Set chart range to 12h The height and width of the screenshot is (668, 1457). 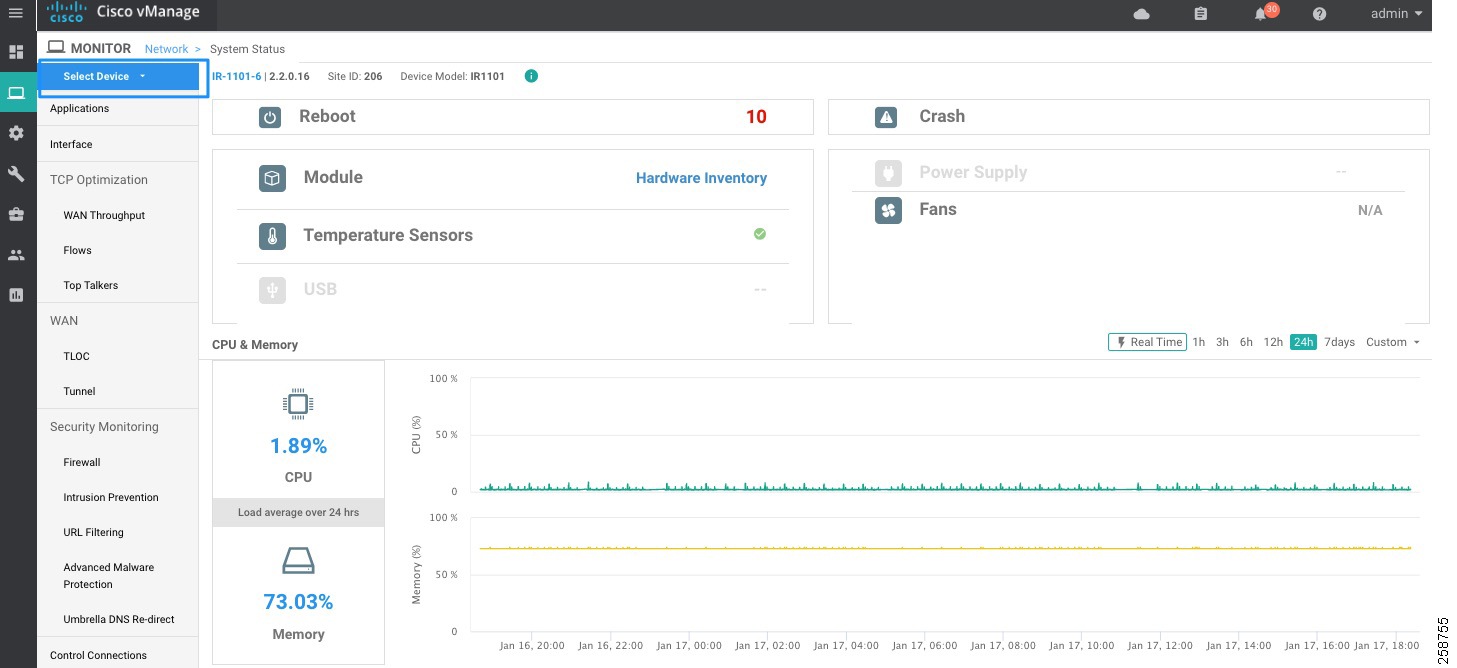point(1273,342)
